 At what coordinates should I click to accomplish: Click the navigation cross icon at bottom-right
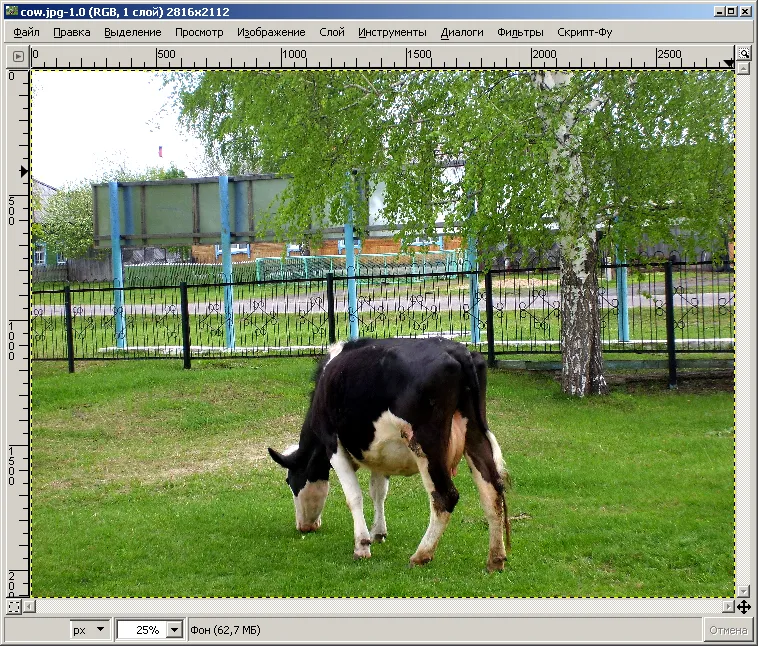click(x=744, y=607)
